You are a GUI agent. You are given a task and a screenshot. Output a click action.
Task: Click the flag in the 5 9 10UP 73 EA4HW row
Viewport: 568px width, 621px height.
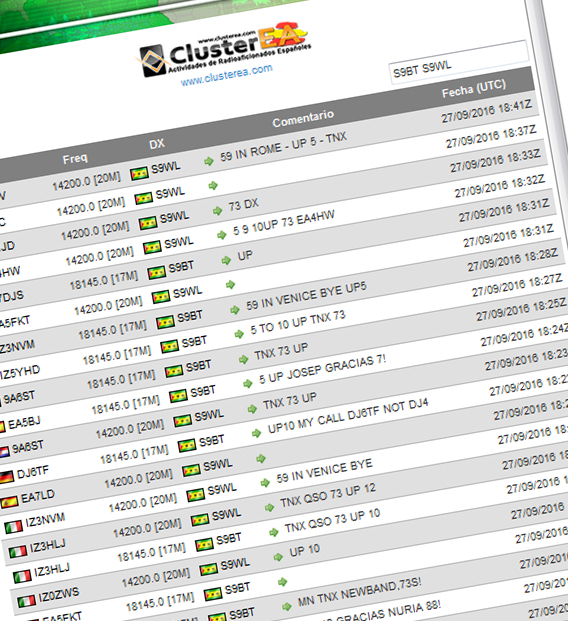(x=152, y=247)
